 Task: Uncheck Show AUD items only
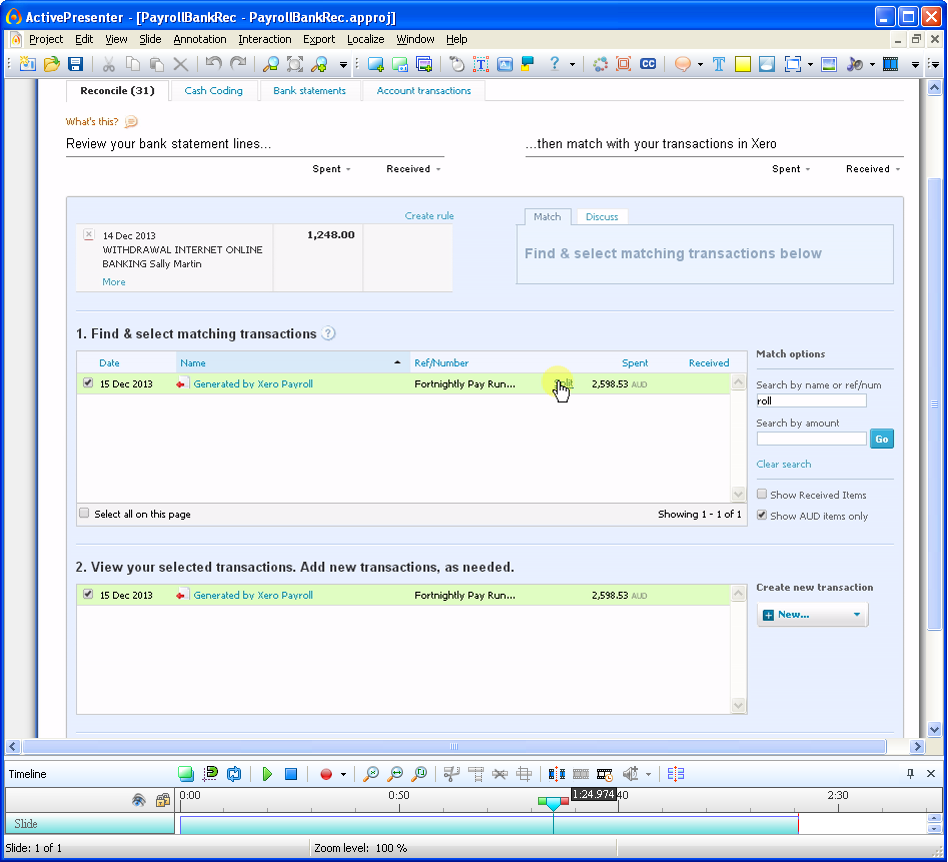(x=762, y=516)
